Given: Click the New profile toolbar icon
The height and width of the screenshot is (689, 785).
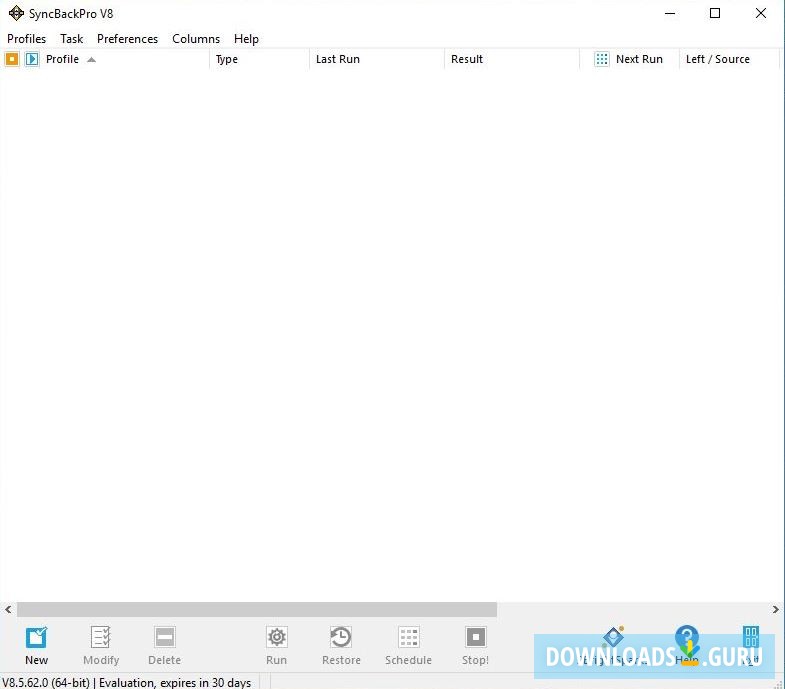Looking at the screenshot, I should coord(36,637).
